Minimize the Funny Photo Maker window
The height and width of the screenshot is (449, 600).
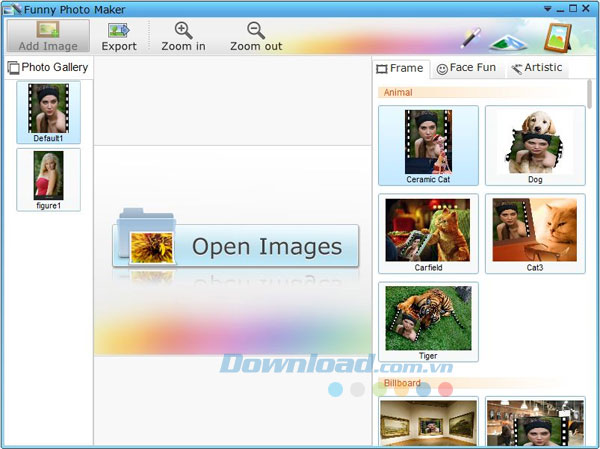coord(560,10)
